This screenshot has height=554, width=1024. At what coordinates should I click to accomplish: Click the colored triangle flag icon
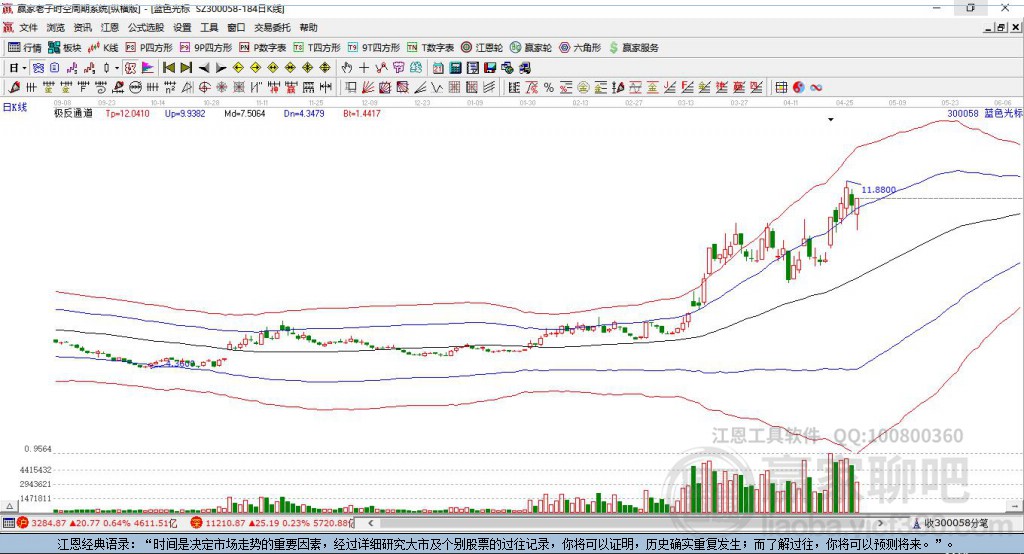148,68
